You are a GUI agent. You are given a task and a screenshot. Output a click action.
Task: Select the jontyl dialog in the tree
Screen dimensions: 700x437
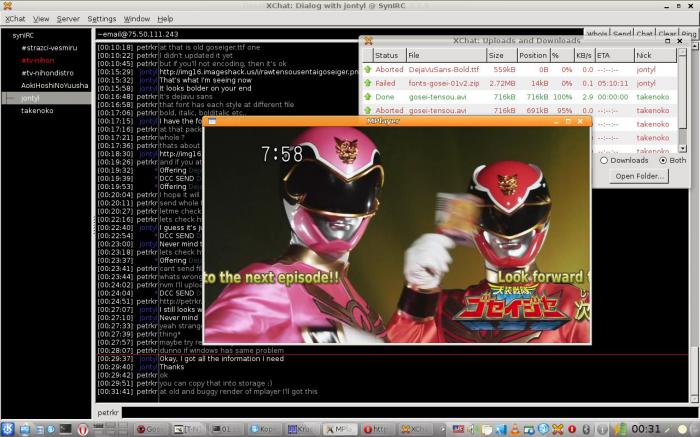[30, 98]
